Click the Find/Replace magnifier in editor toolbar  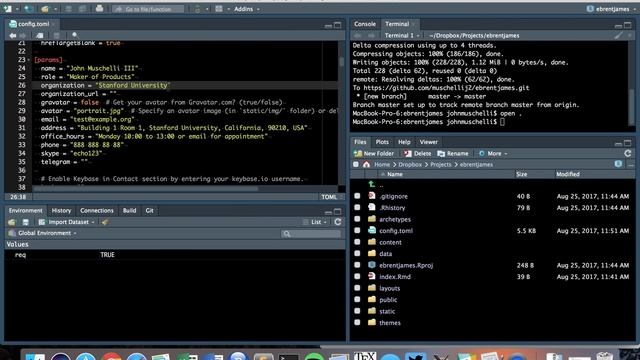[75, 36]
